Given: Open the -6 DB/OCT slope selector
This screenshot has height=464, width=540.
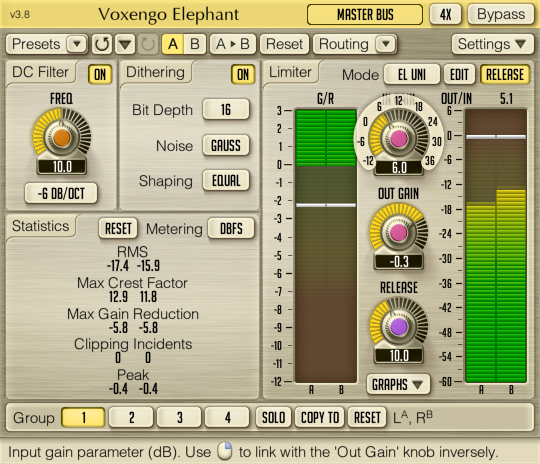Looking at the screenshot, I should point(61,194).
